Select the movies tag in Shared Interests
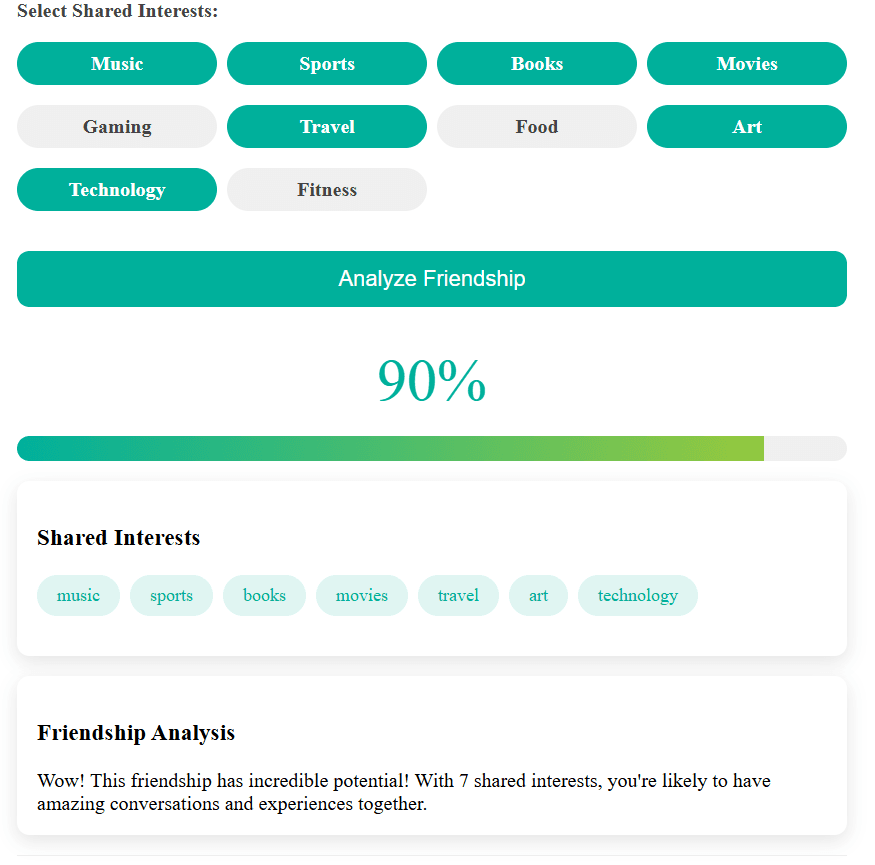 362,595
